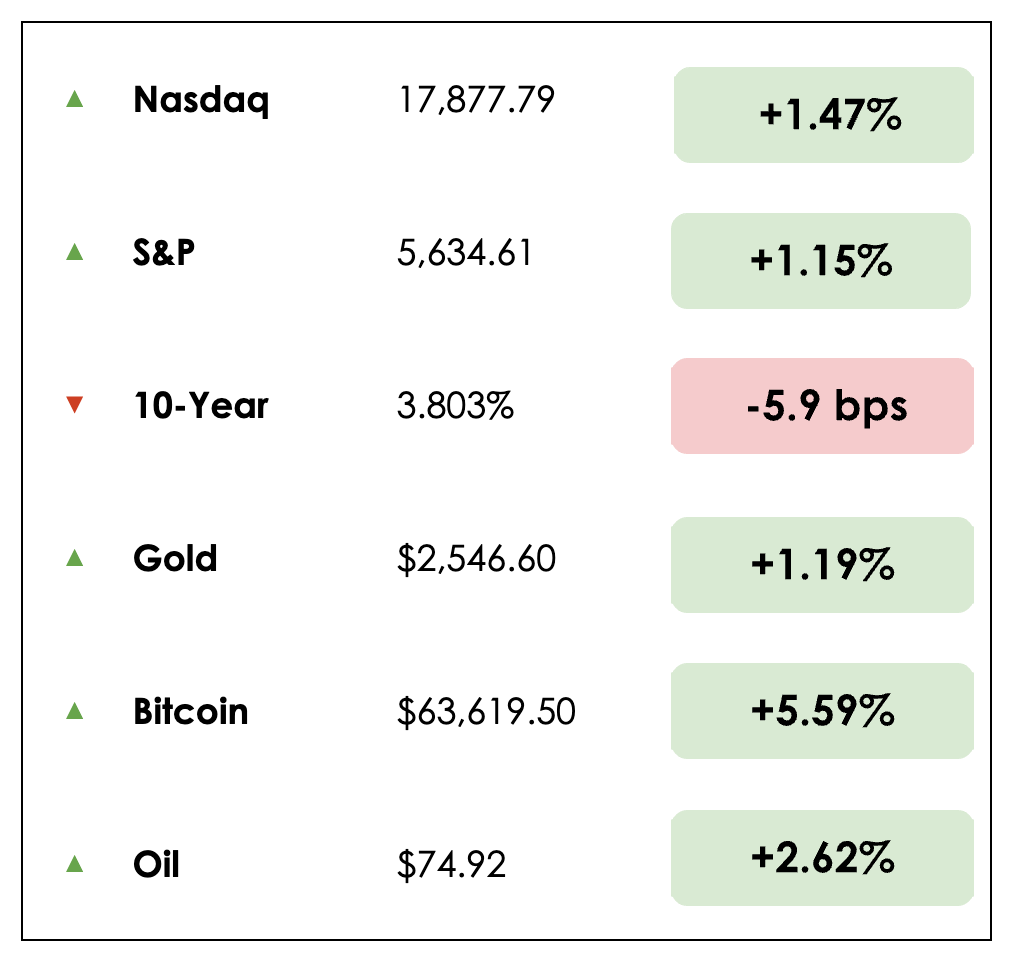Click the green up arrow beside Oil

73,863
